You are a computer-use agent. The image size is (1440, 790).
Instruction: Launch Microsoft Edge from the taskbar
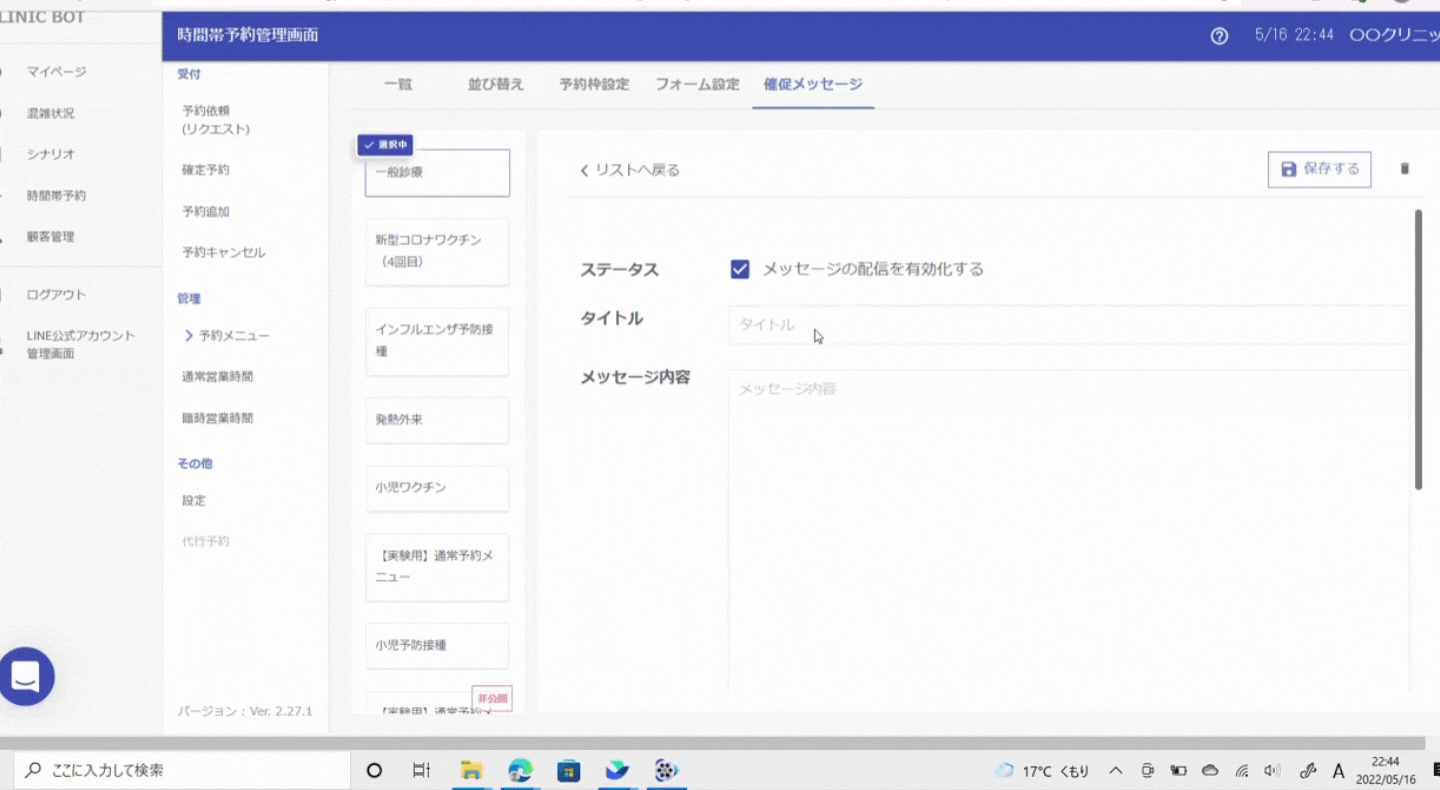click(x=520, y=770)
